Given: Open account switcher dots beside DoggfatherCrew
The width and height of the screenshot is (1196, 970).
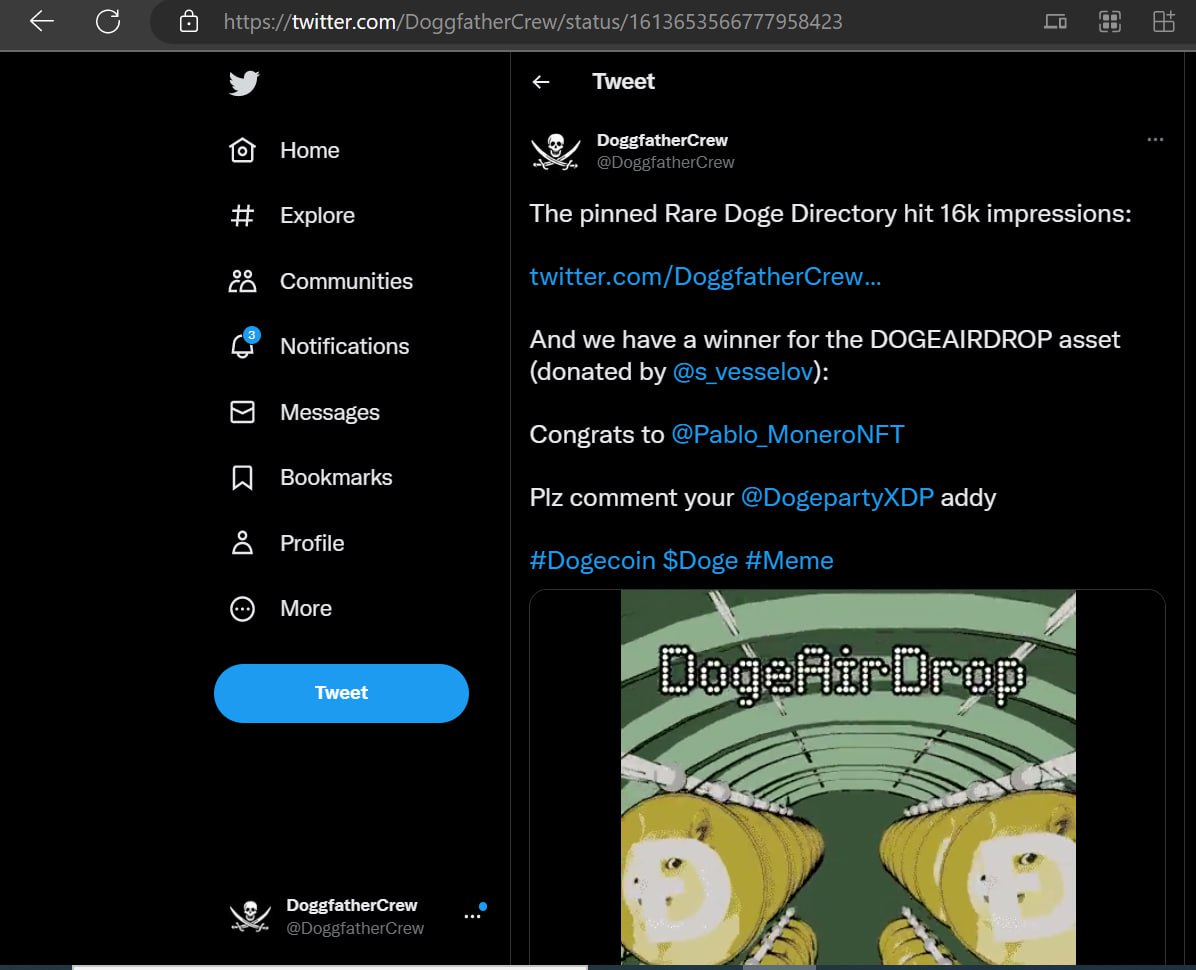Looking at the screenshot, I should coord(472,916).
